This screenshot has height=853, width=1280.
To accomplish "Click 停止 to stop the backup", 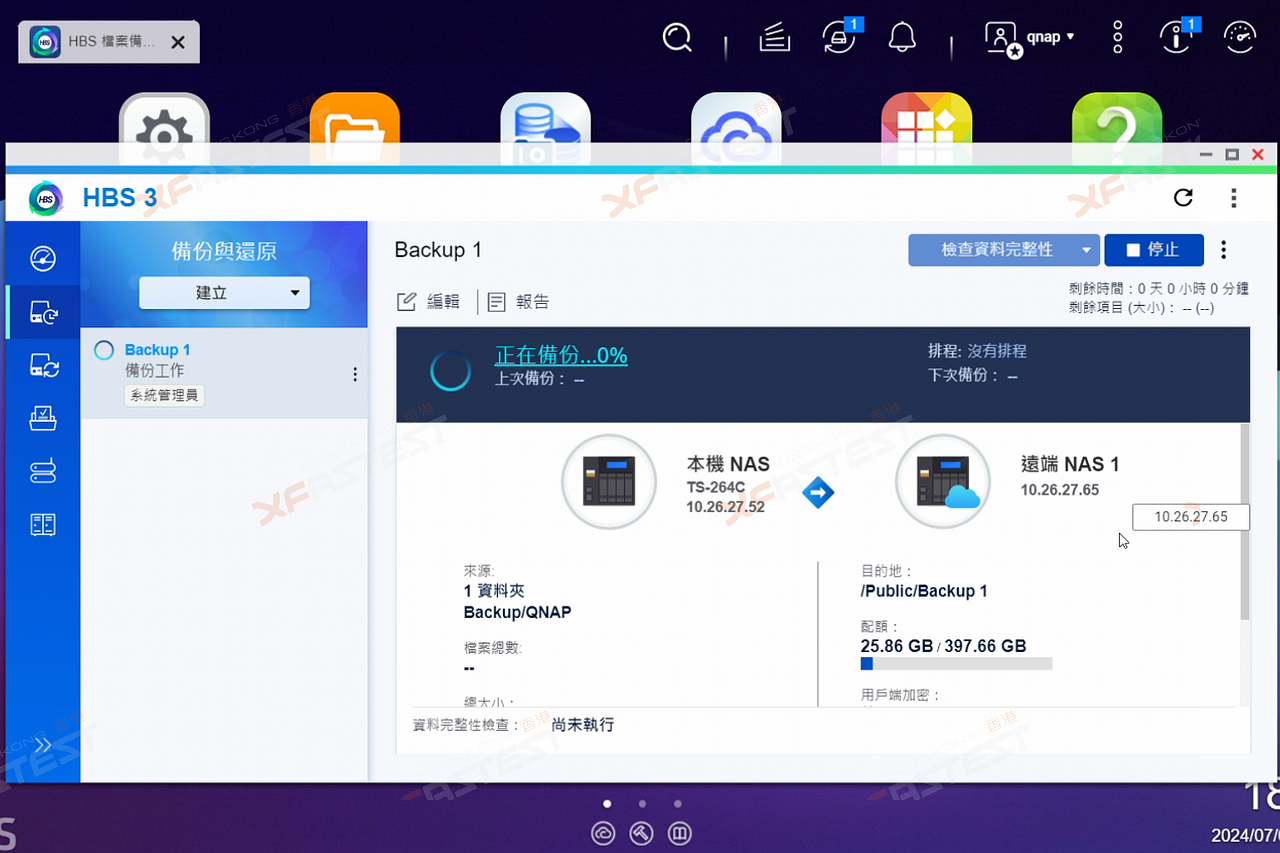I will pyautogui.click(x=1154, y=250).
